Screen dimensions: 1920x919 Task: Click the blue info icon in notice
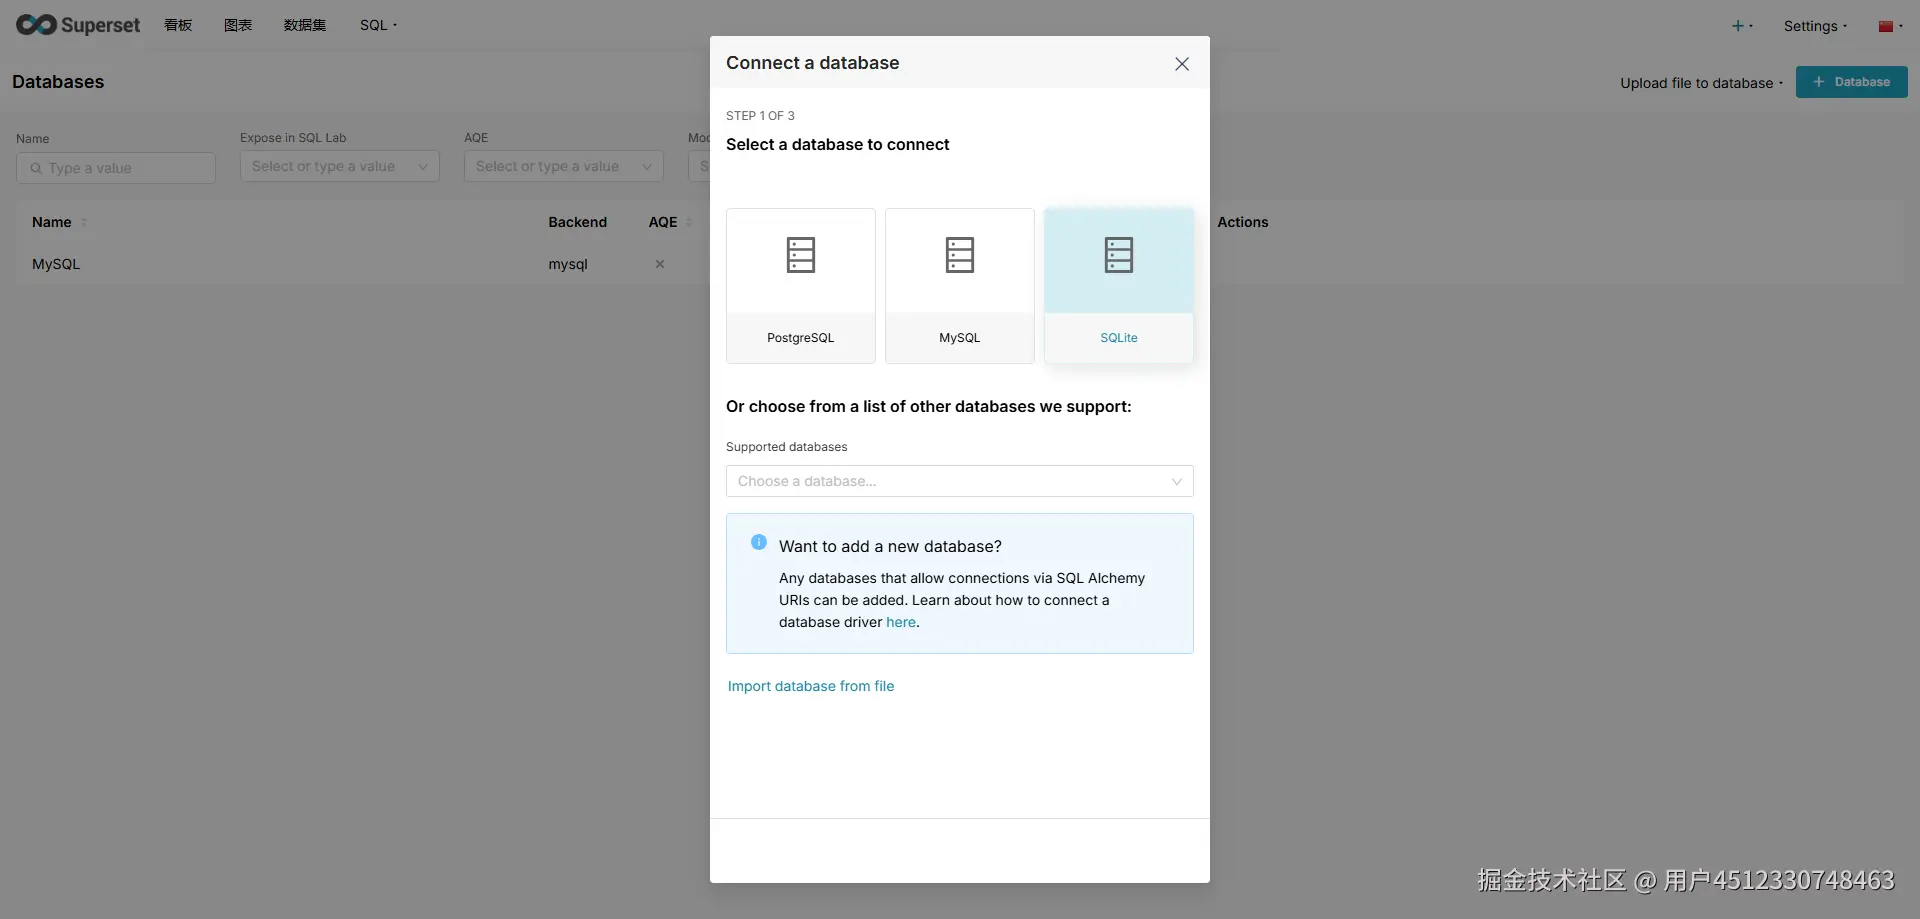[x=759, y=542]
